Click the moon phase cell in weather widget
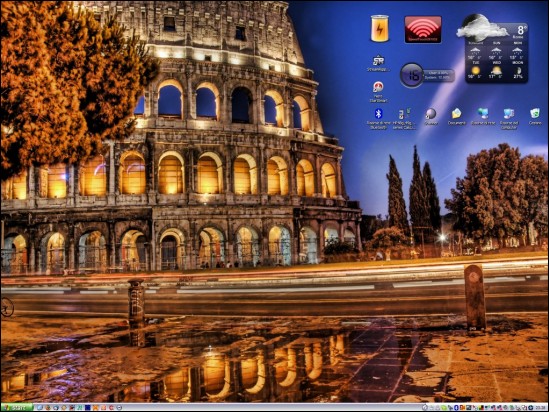This screenshot has width=549, height=412. click(517, 71)
